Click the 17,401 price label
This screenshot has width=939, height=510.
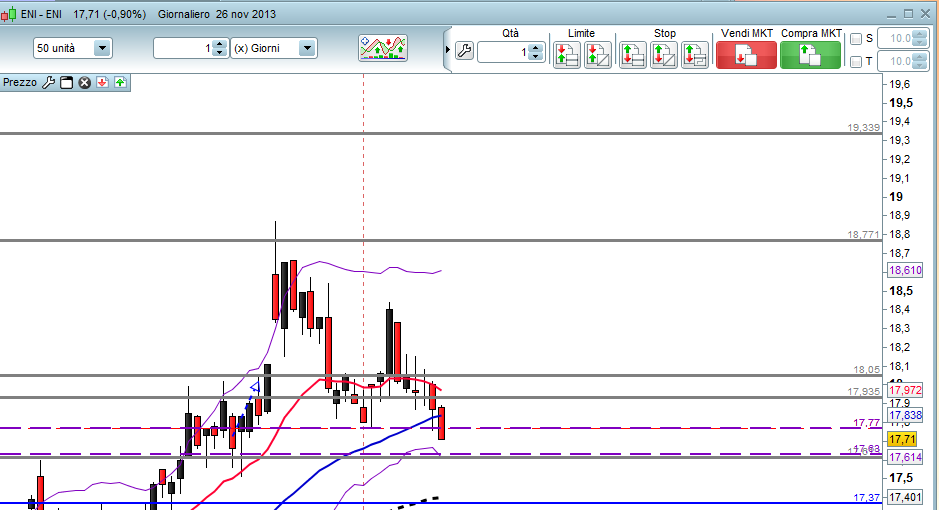[905, 497]
